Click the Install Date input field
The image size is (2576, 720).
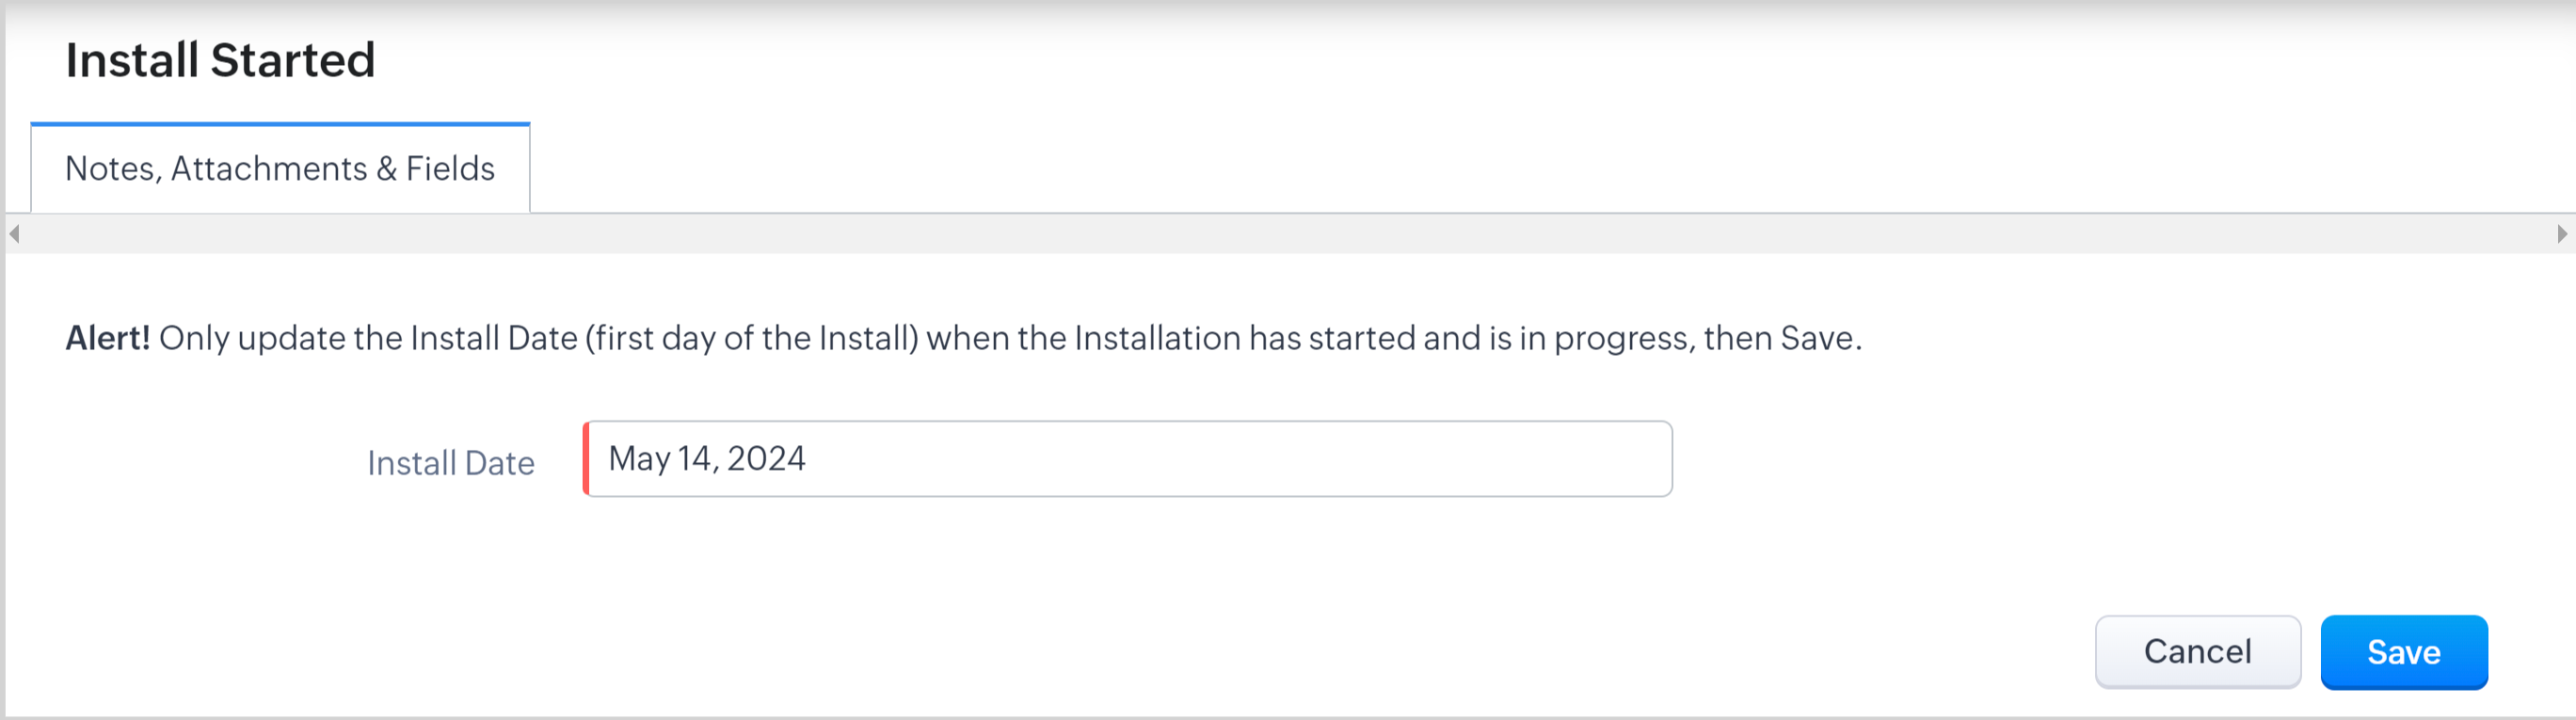pyautogui.click(x=1128, y=459)
